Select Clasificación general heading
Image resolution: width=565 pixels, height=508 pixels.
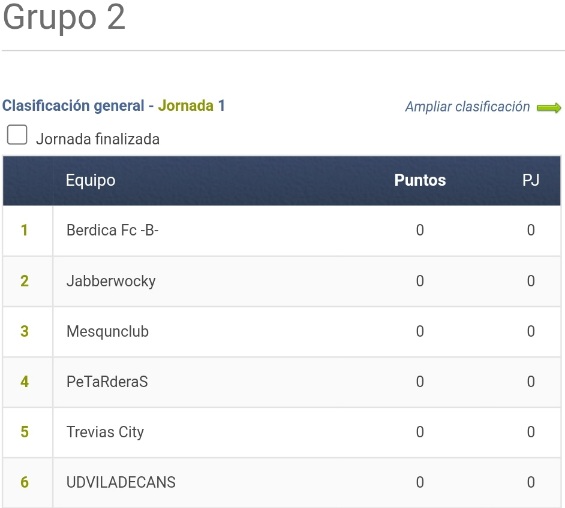tap(73, 106)
